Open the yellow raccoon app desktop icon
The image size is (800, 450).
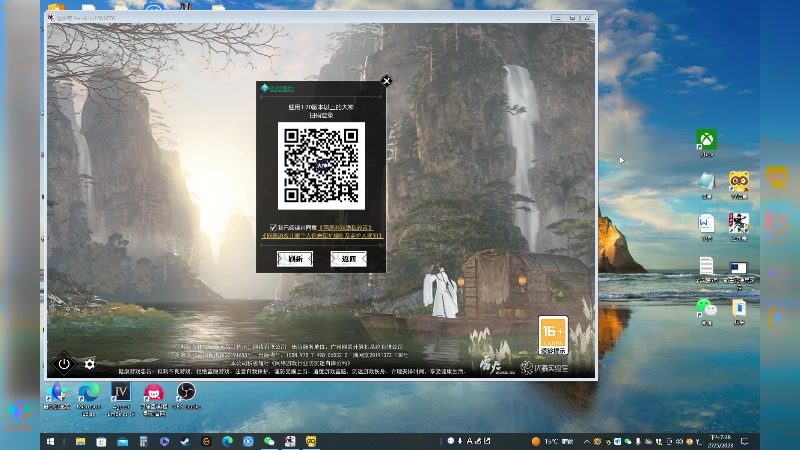739,185
